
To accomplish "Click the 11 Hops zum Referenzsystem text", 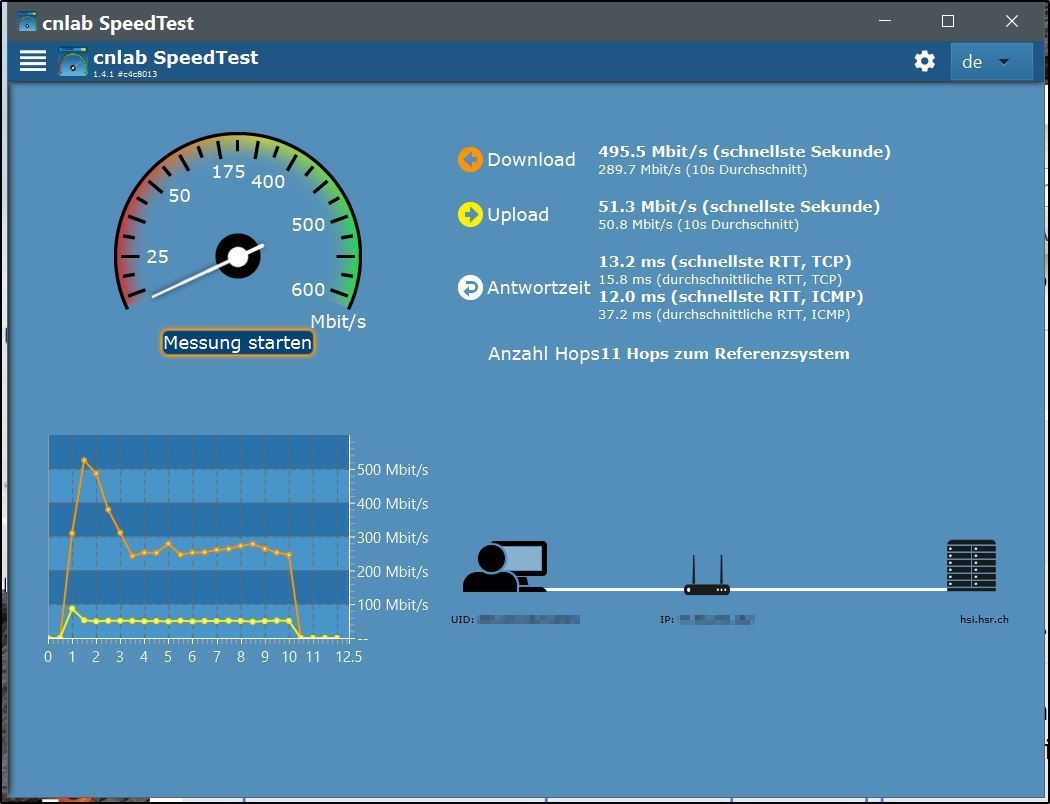I will coord(725,353).
